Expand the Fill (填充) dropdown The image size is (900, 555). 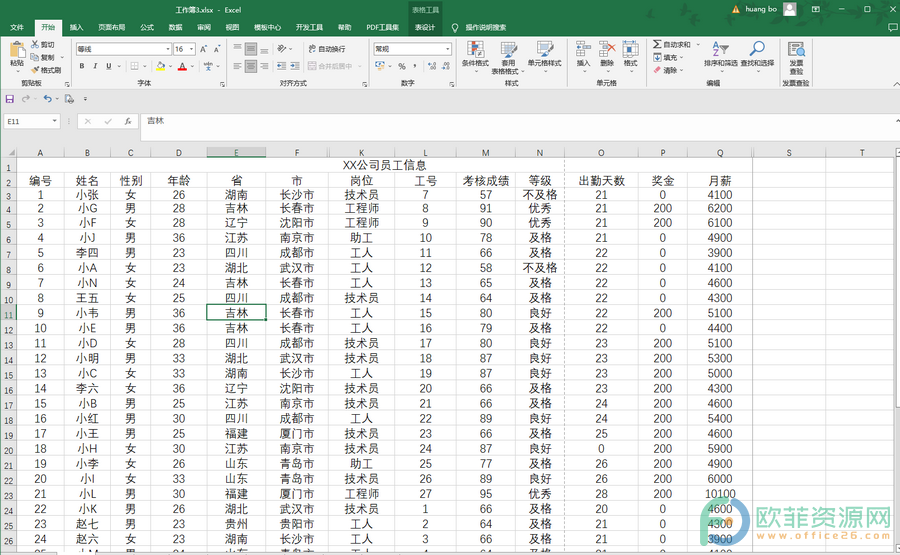[682, 57]
